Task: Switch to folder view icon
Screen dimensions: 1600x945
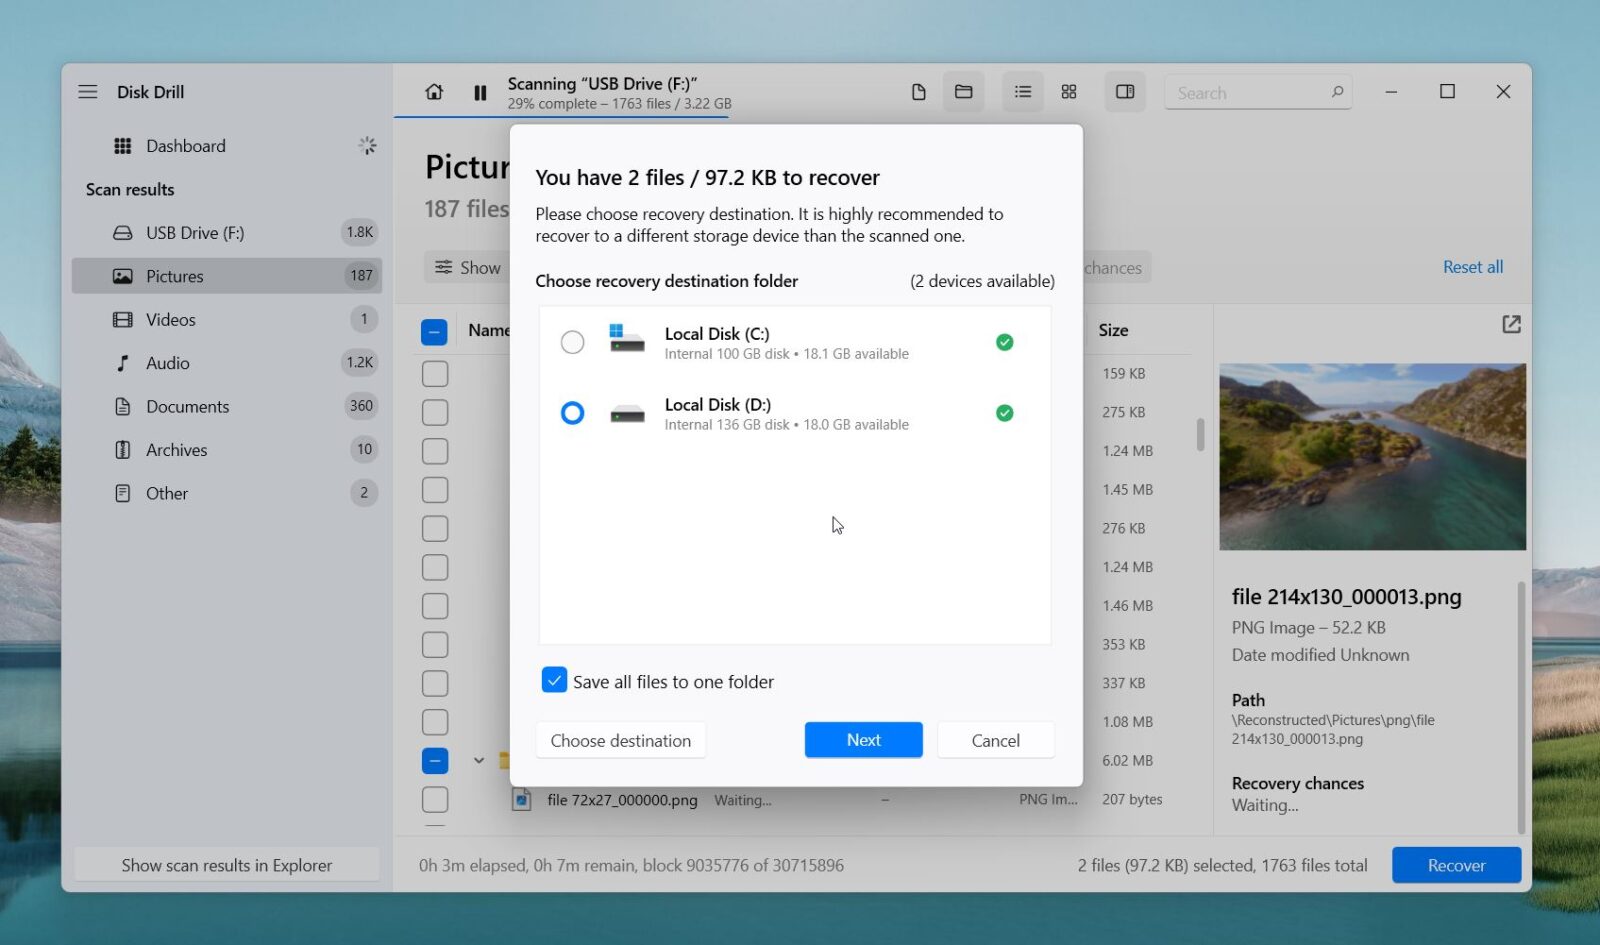Action: tap(963, 92)
